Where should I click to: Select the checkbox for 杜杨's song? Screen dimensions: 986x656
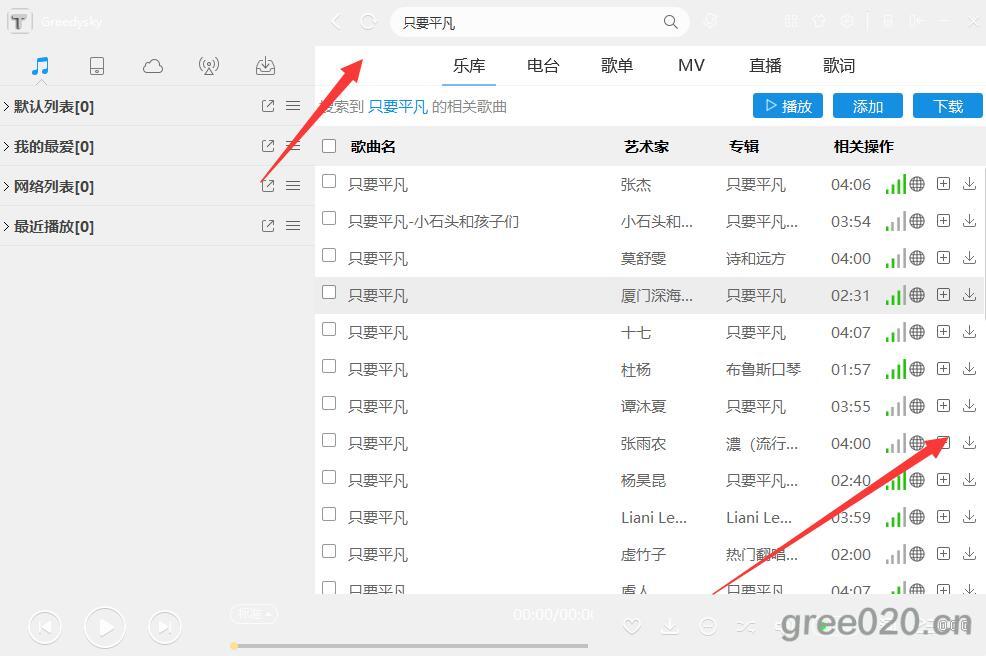pos(329,367)
